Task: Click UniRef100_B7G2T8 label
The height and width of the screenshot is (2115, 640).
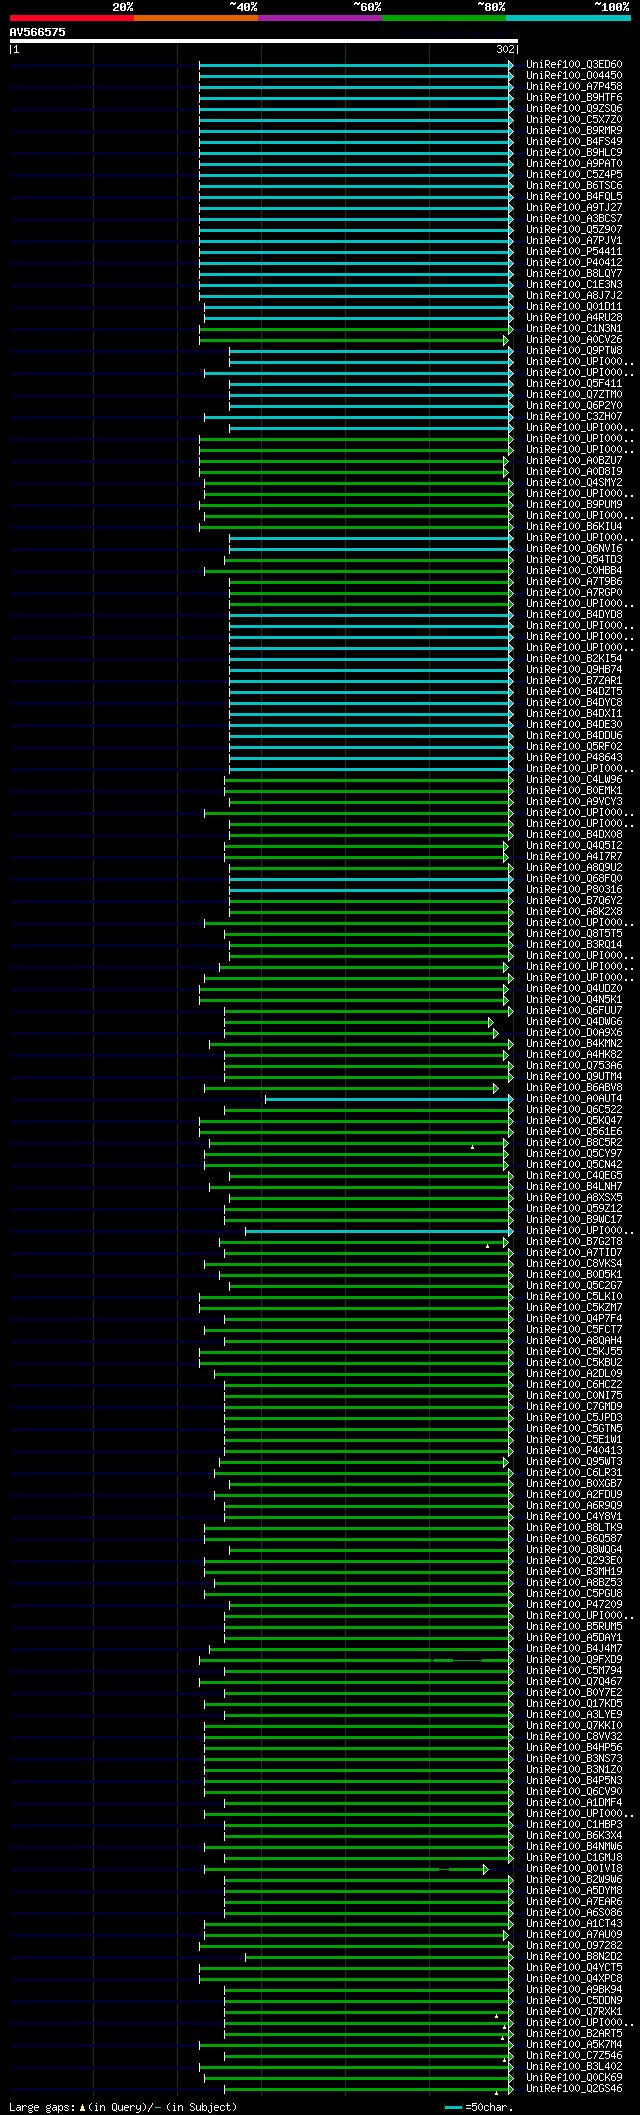Action: 574,1241
